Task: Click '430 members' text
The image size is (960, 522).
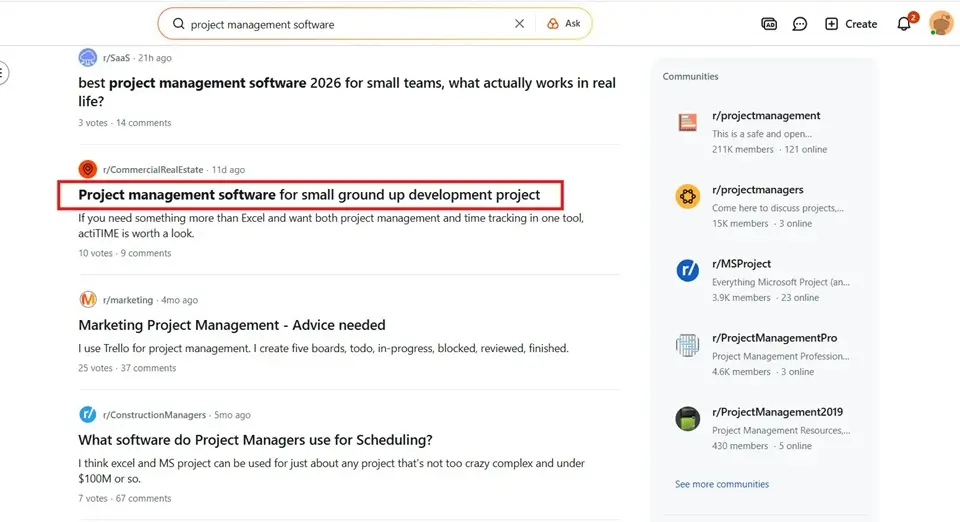Action: click(x=740, y=446)
